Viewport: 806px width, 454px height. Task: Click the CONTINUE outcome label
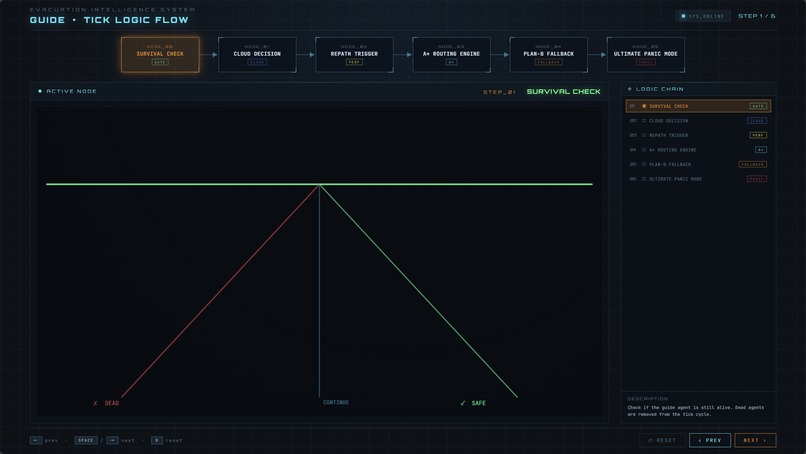pos(336,402)
